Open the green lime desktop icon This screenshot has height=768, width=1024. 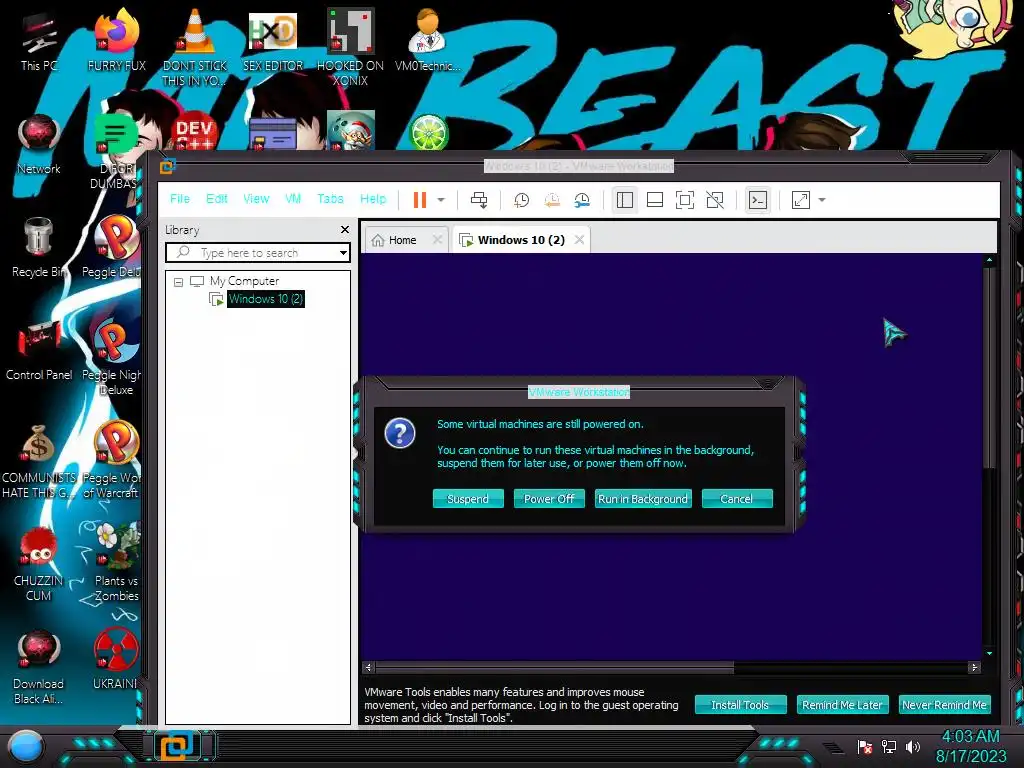[x=428, y=132]
